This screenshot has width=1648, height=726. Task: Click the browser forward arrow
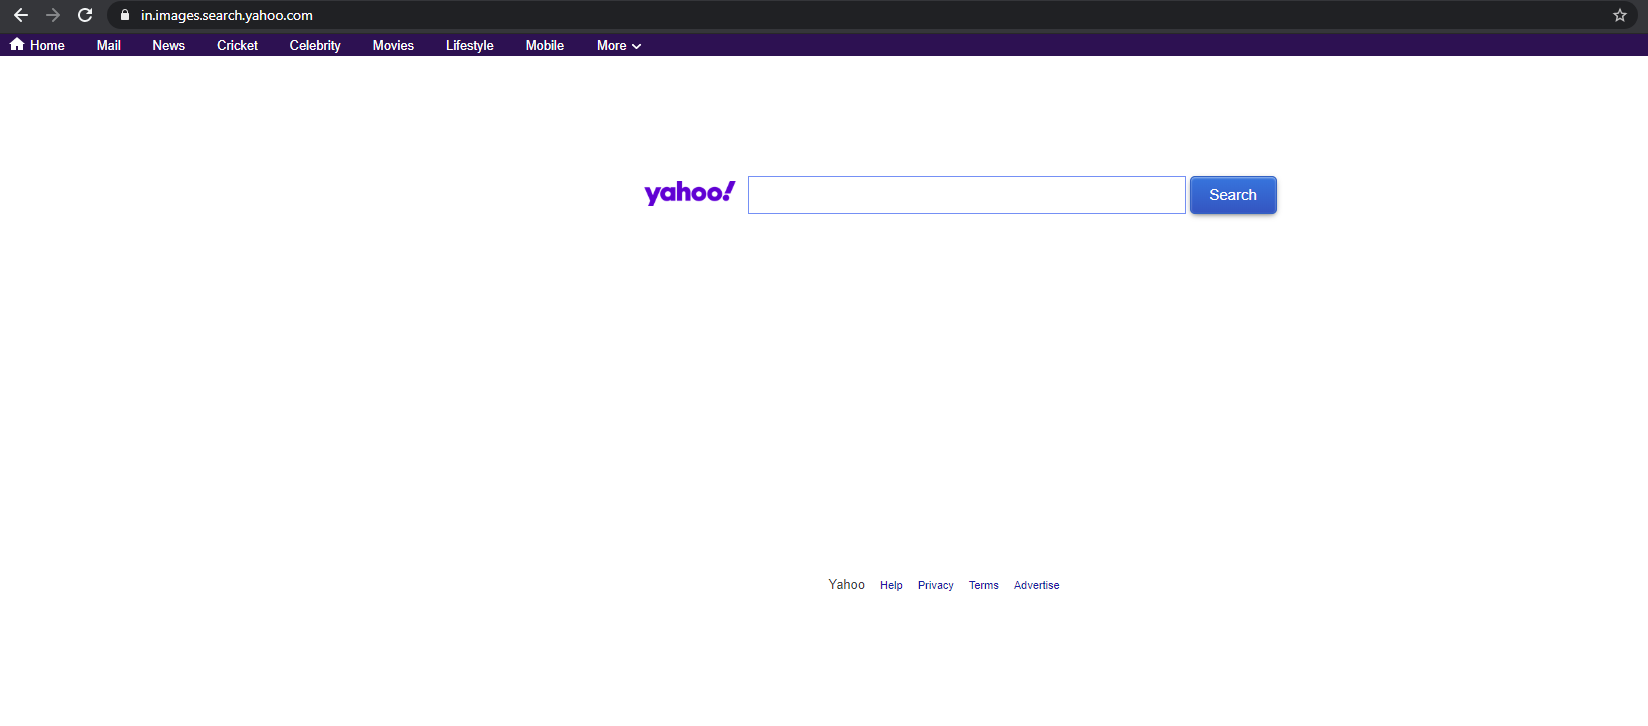pyautogui.click(x=53, y=15)
